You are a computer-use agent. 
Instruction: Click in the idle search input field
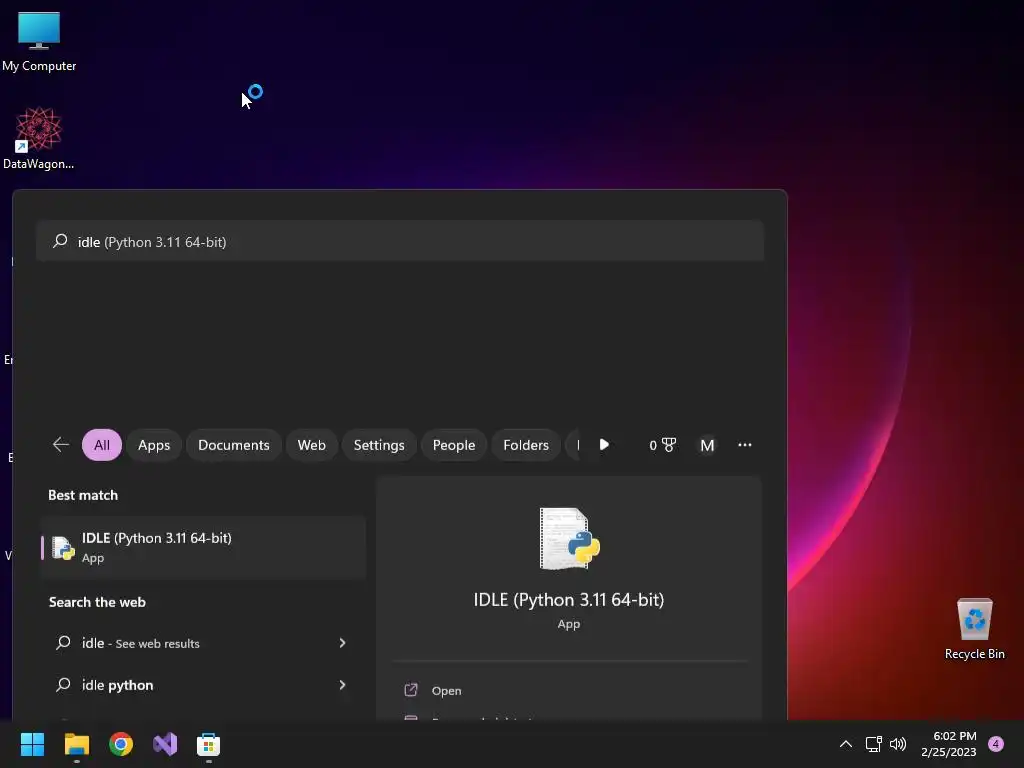click(x=400, y=241)
